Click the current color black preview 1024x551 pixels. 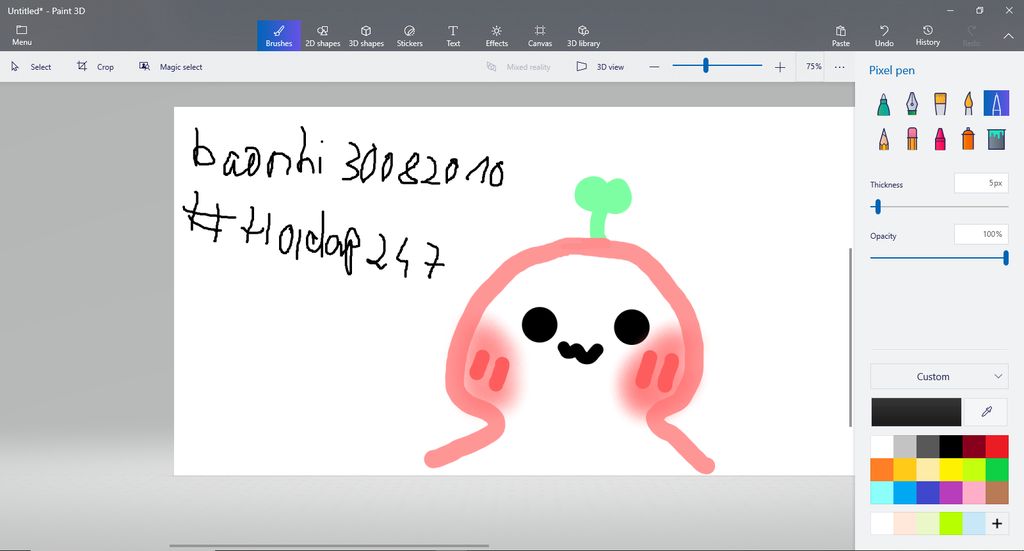916,412
